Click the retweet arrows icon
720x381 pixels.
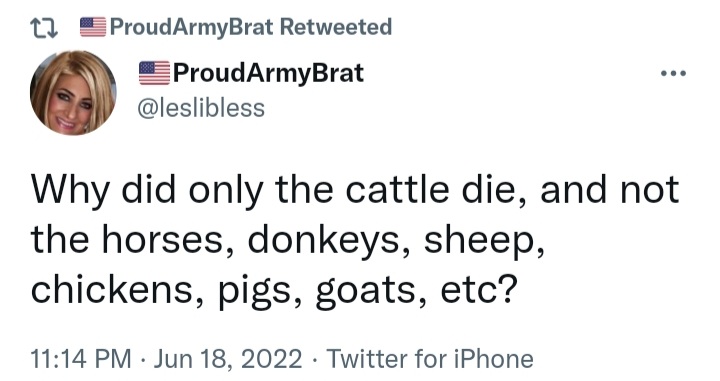point(44,28)
